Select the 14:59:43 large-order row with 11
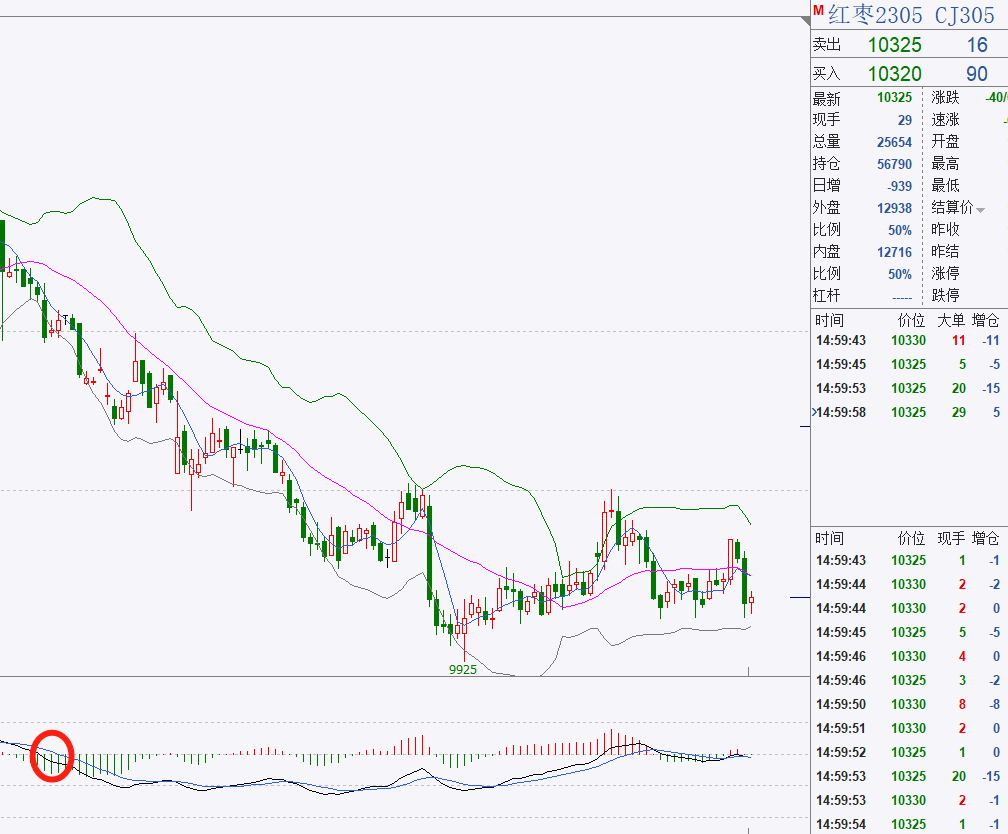 (x=908, y=341)
